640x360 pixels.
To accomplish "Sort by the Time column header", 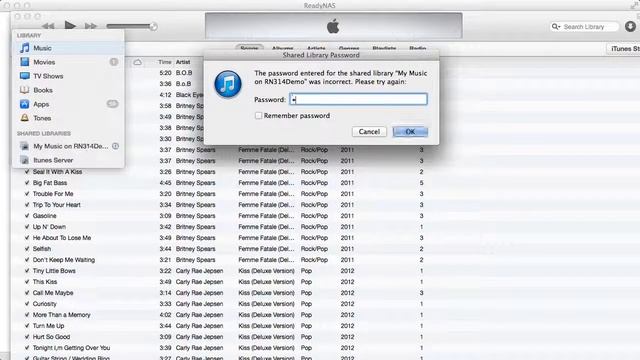I will click(164, 62).
